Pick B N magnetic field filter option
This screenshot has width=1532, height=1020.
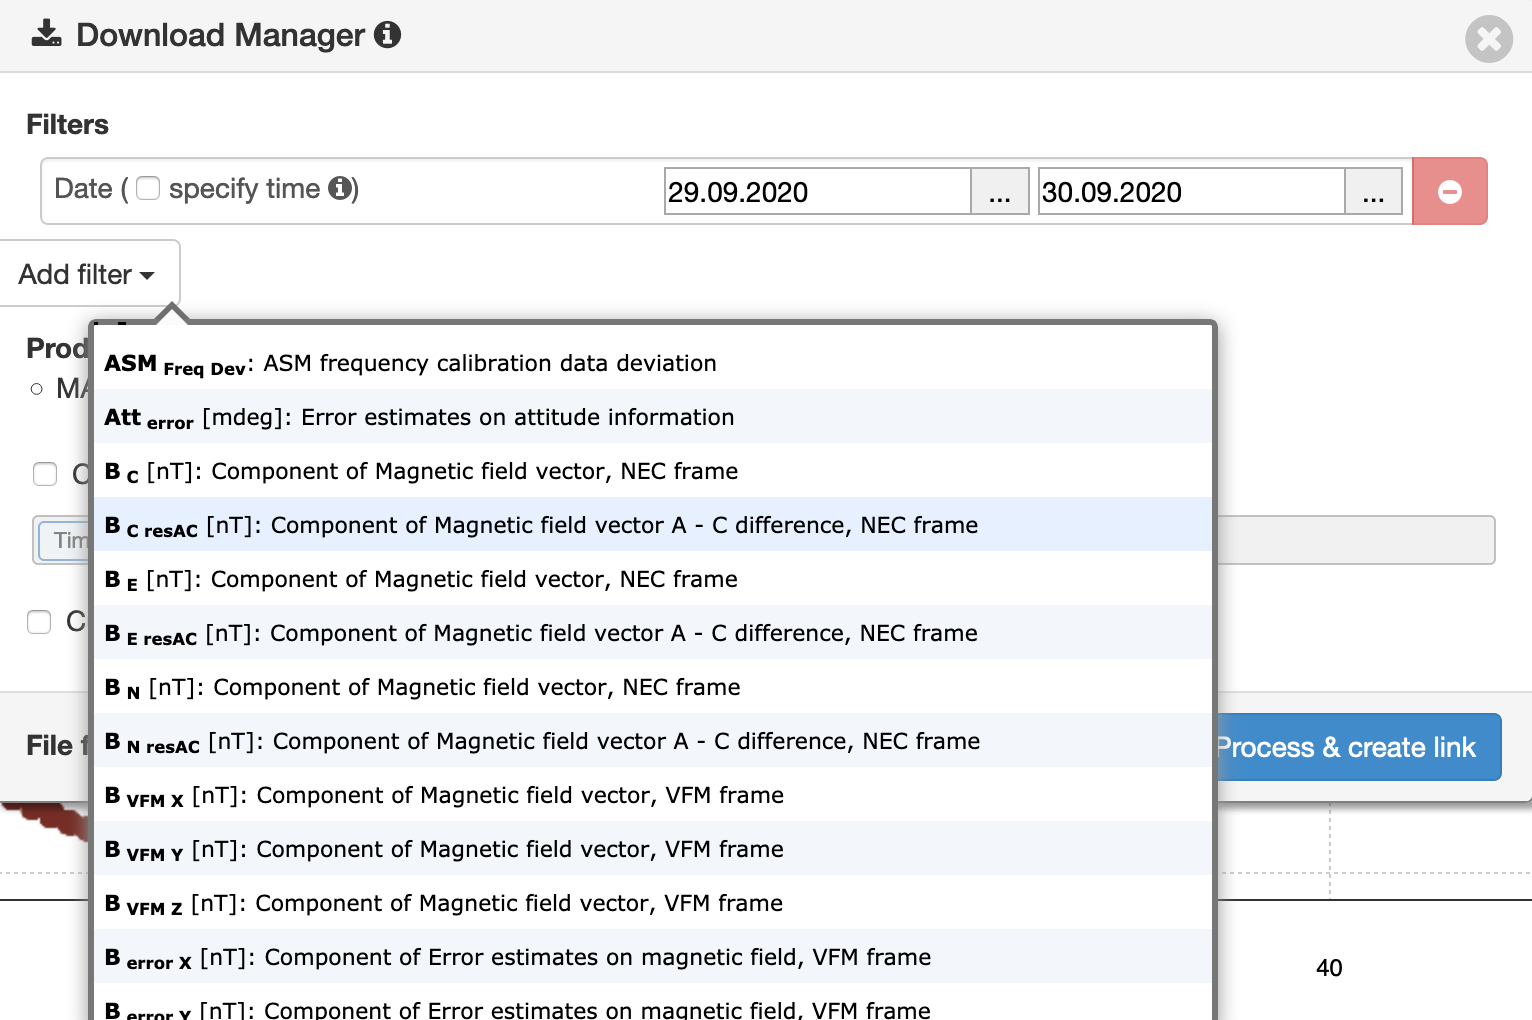653,687
